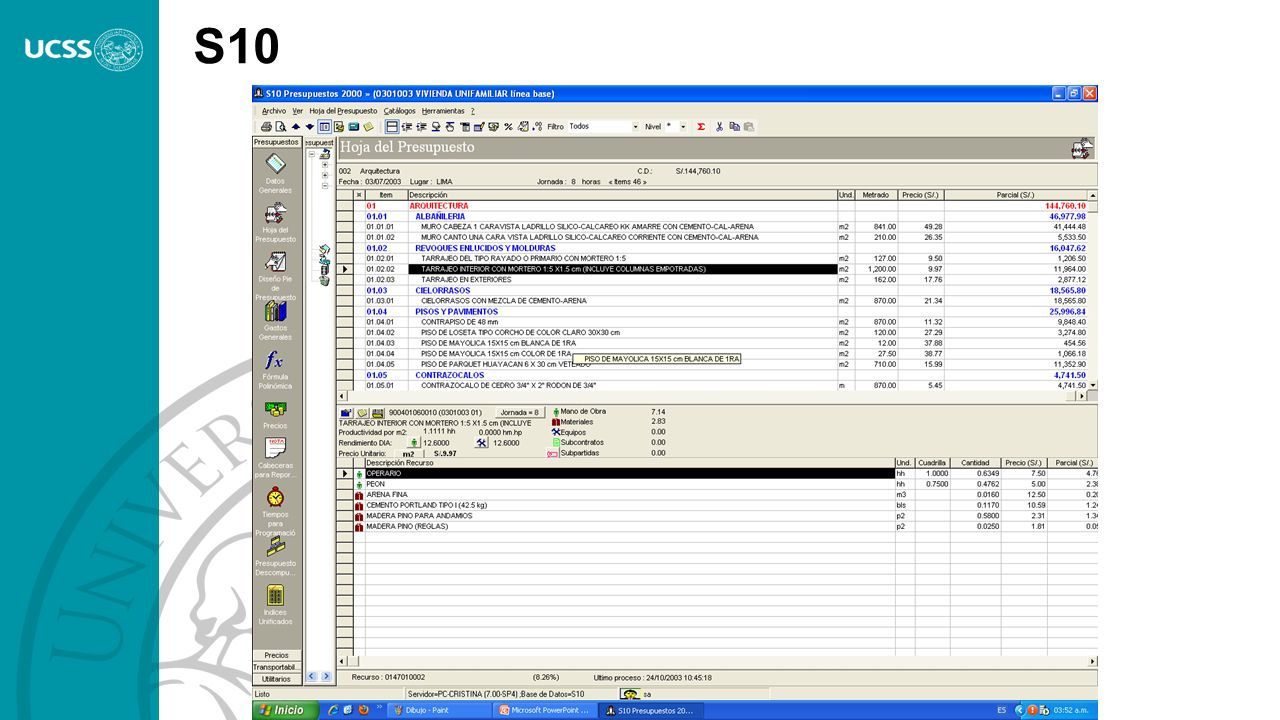Click the m2 unit button by Precio Unitario
Screen dimensions: 1280x720
click(408, 453)
